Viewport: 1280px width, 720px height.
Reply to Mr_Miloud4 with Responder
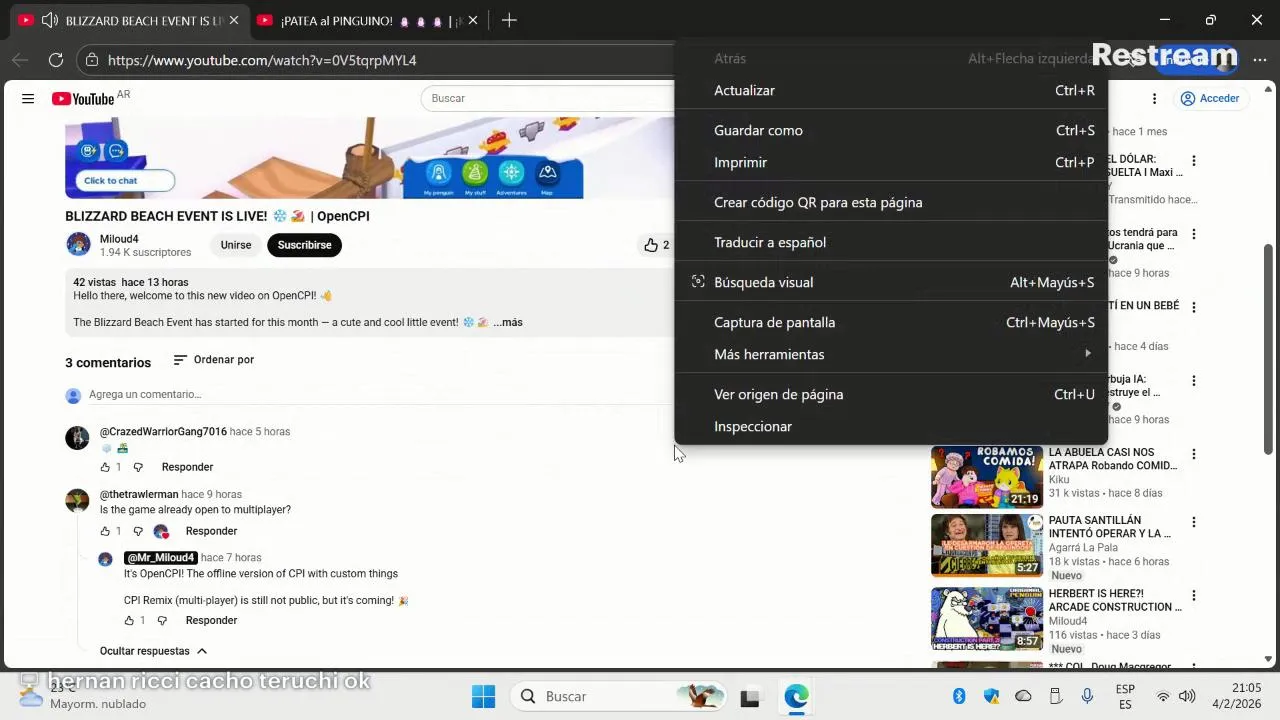coord(211,620)
